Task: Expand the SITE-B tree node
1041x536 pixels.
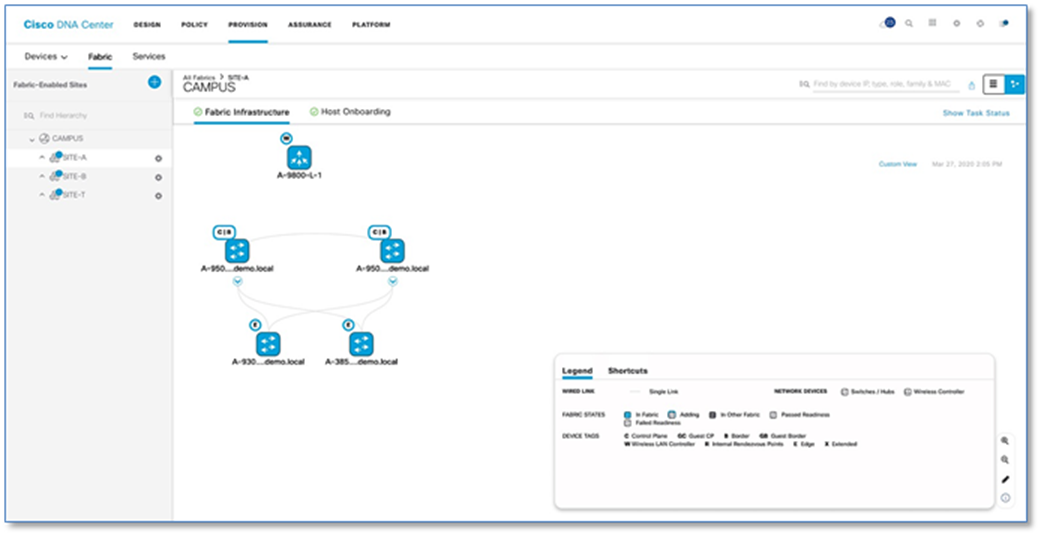Action: point(42,176)
